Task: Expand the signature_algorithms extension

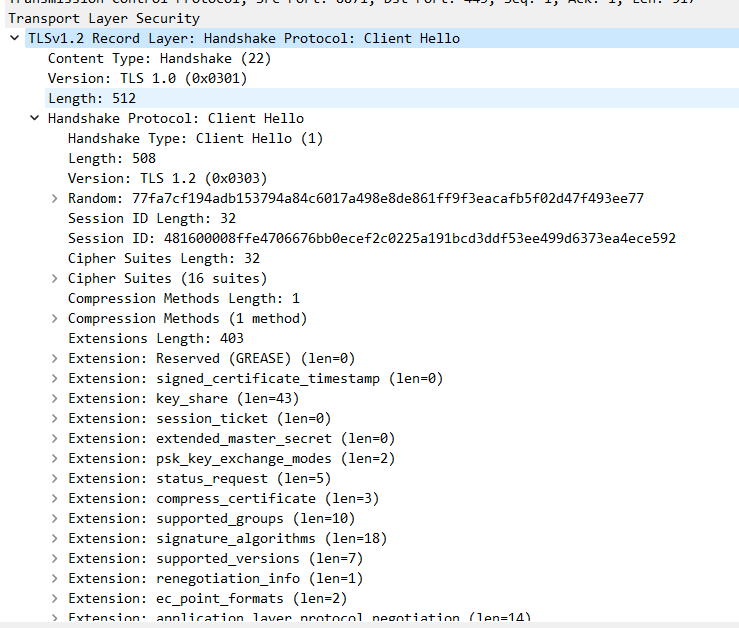Action: pyautogui.click(x=55, y=538)
